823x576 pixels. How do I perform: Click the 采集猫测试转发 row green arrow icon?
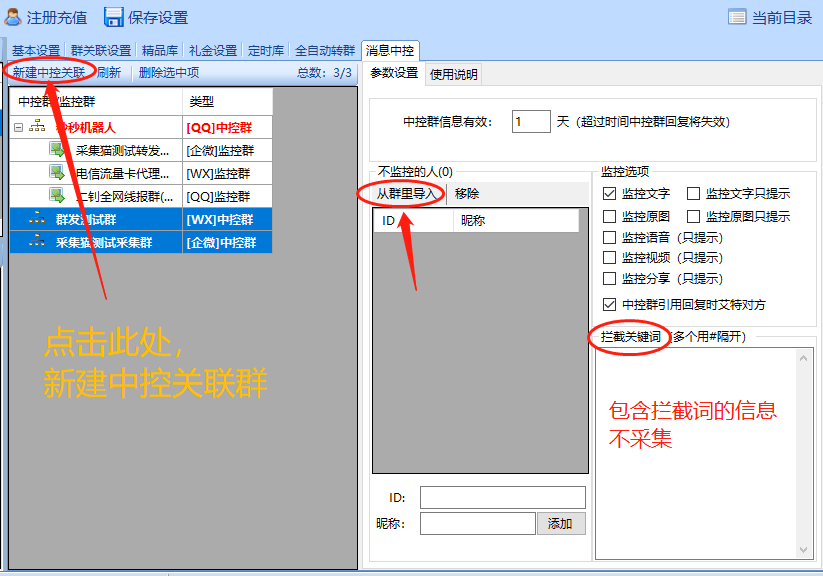(x=58, y=150)
